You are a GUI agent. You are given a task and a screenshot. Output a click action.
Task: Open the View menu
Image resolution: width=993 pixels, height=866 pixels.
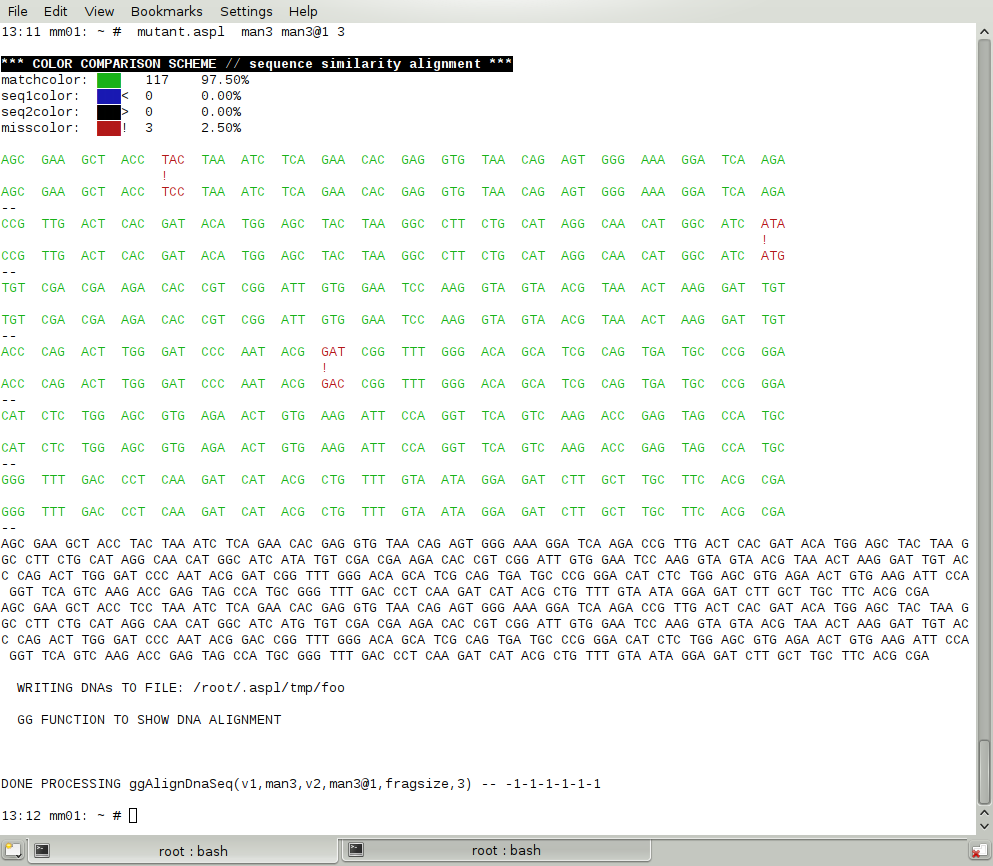tap(99, 11)
